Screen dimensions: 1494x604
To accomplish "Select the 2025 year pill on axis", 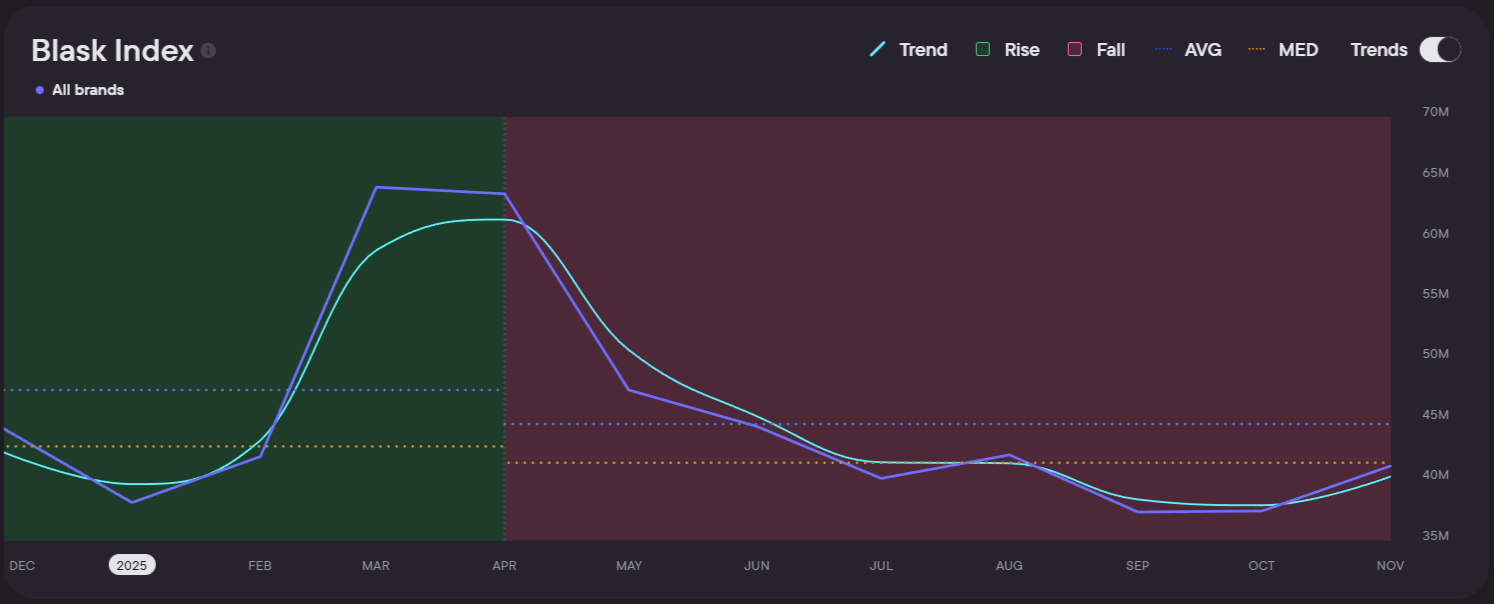I will point(132,565).
